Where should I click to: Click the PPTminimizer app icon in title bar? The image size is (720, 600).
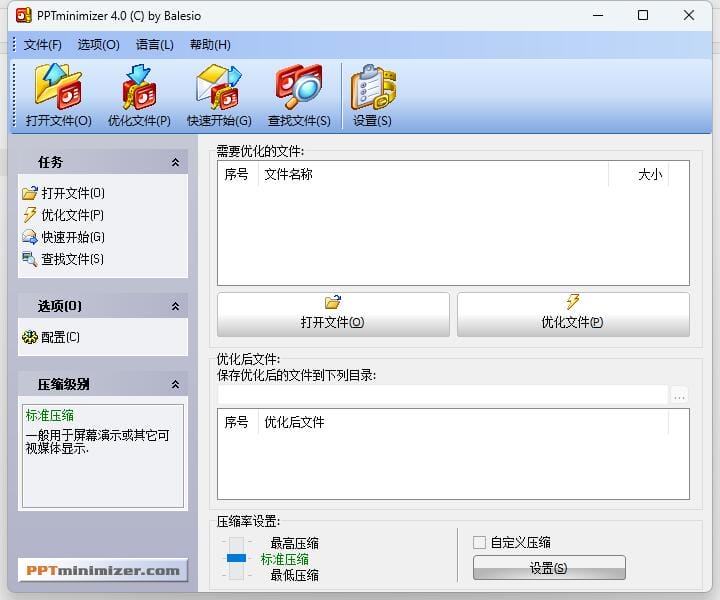(x=23, y=15)
